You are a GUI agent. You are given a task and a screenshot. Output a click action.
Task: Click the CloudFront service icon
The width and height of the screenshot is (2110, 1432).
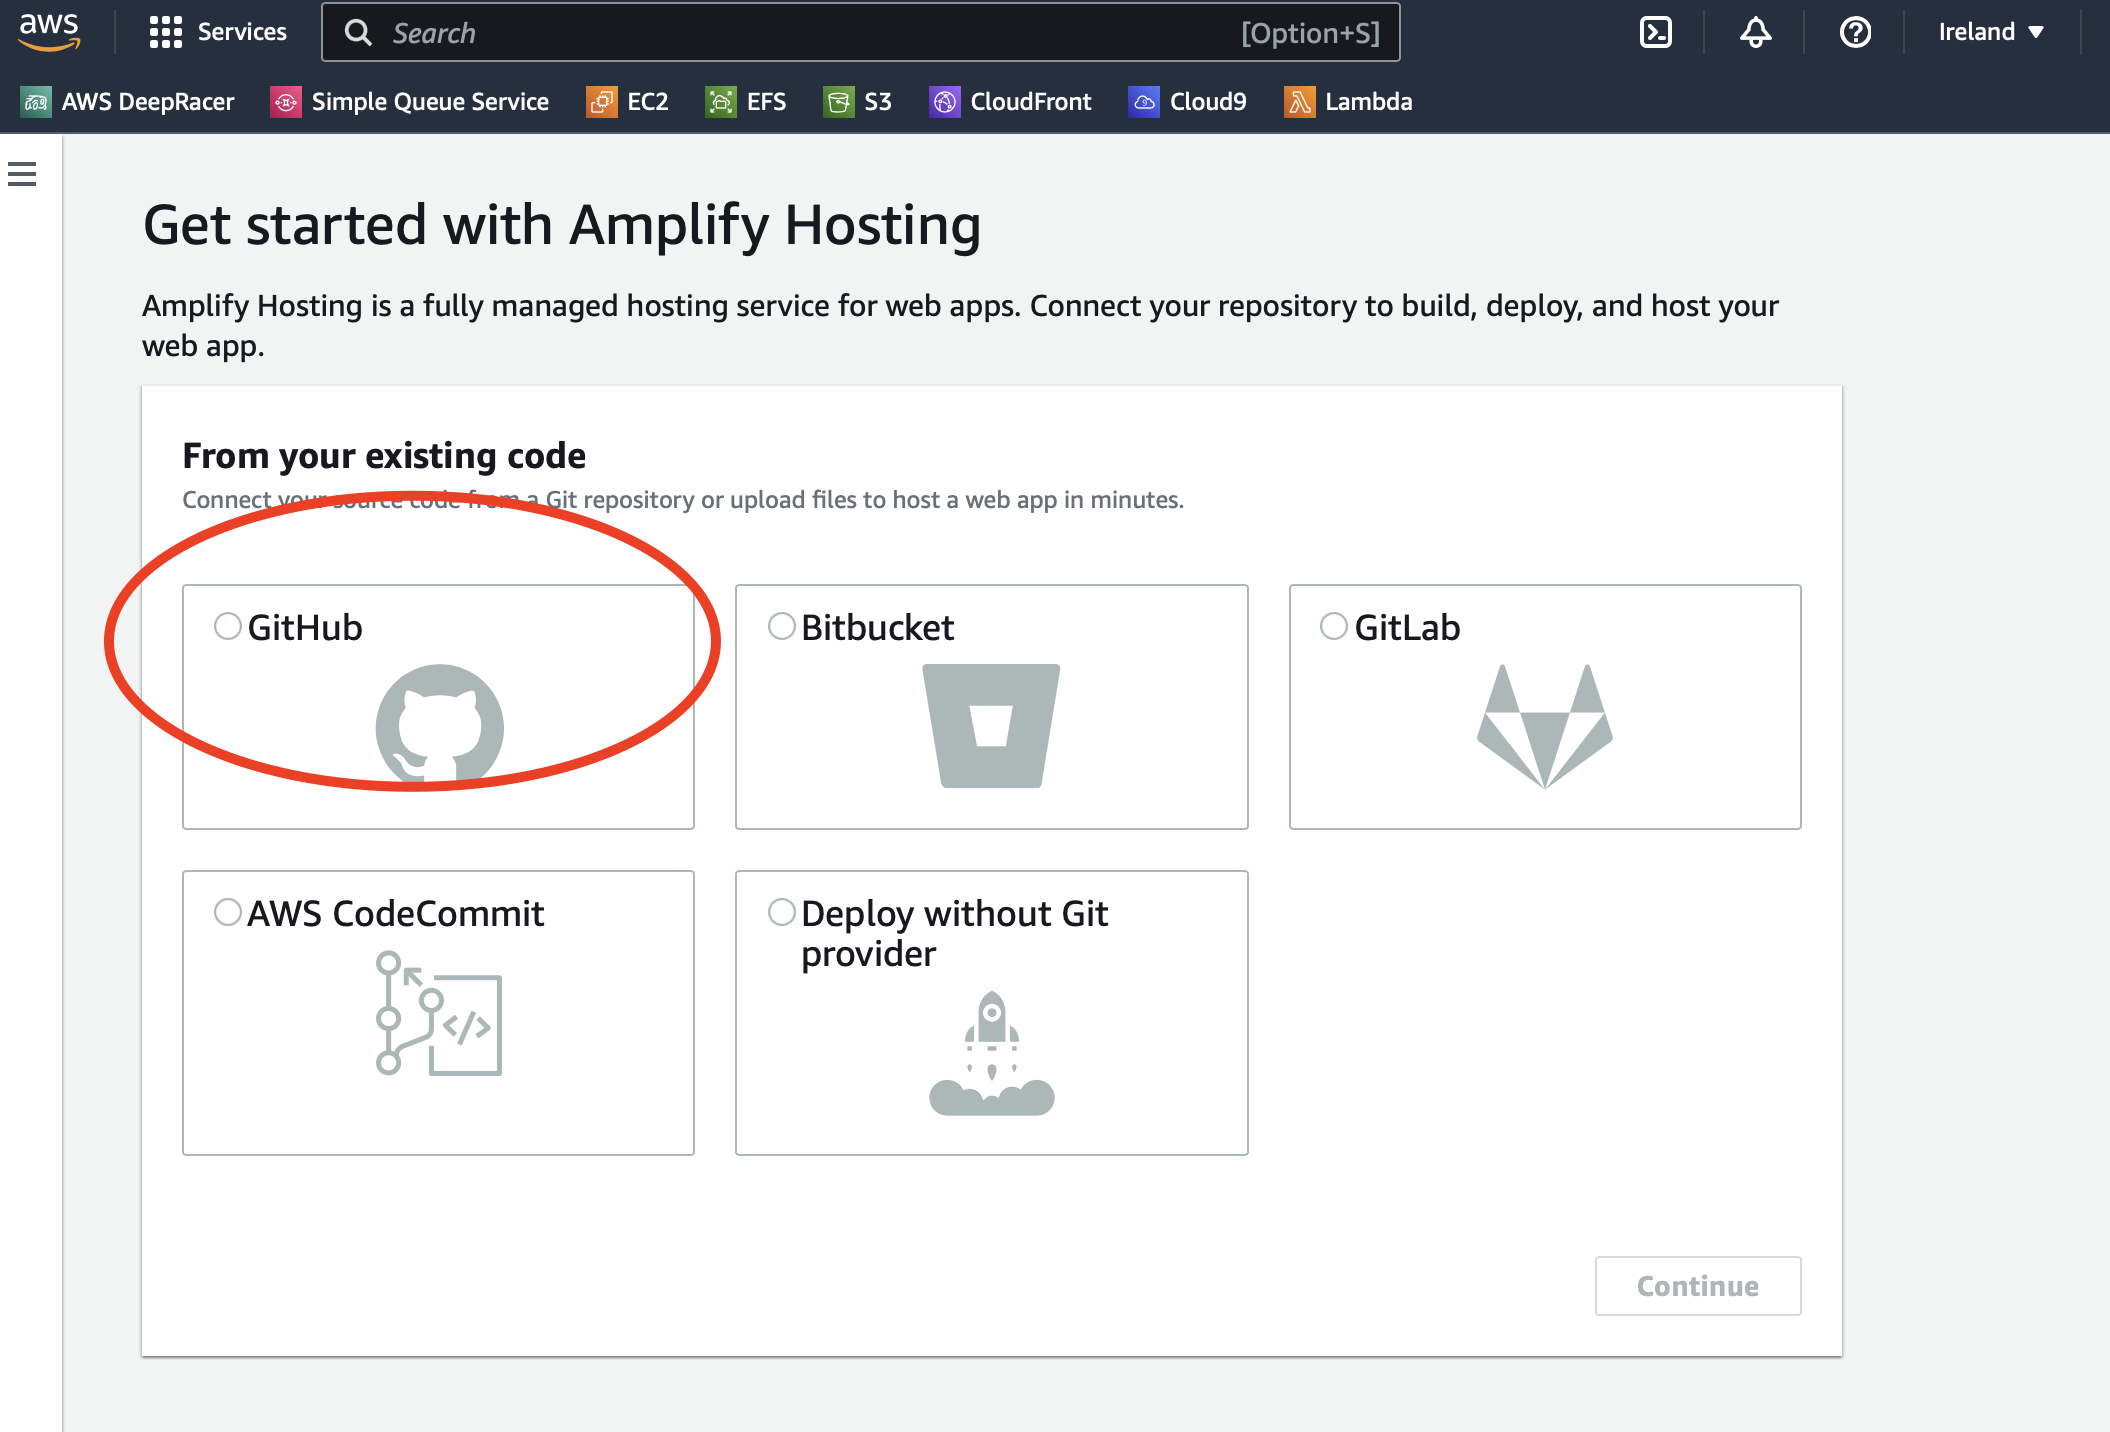[944, 101]
